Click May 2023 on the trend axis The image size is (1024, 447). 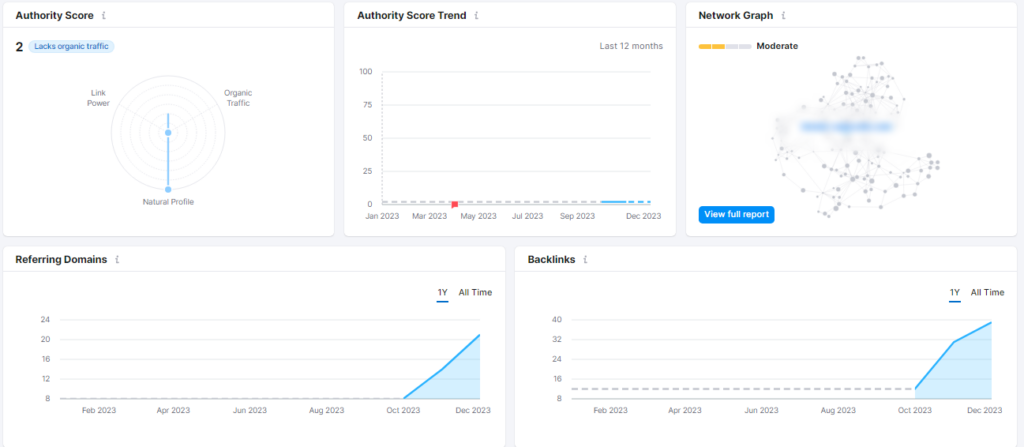tap(479, 216)
